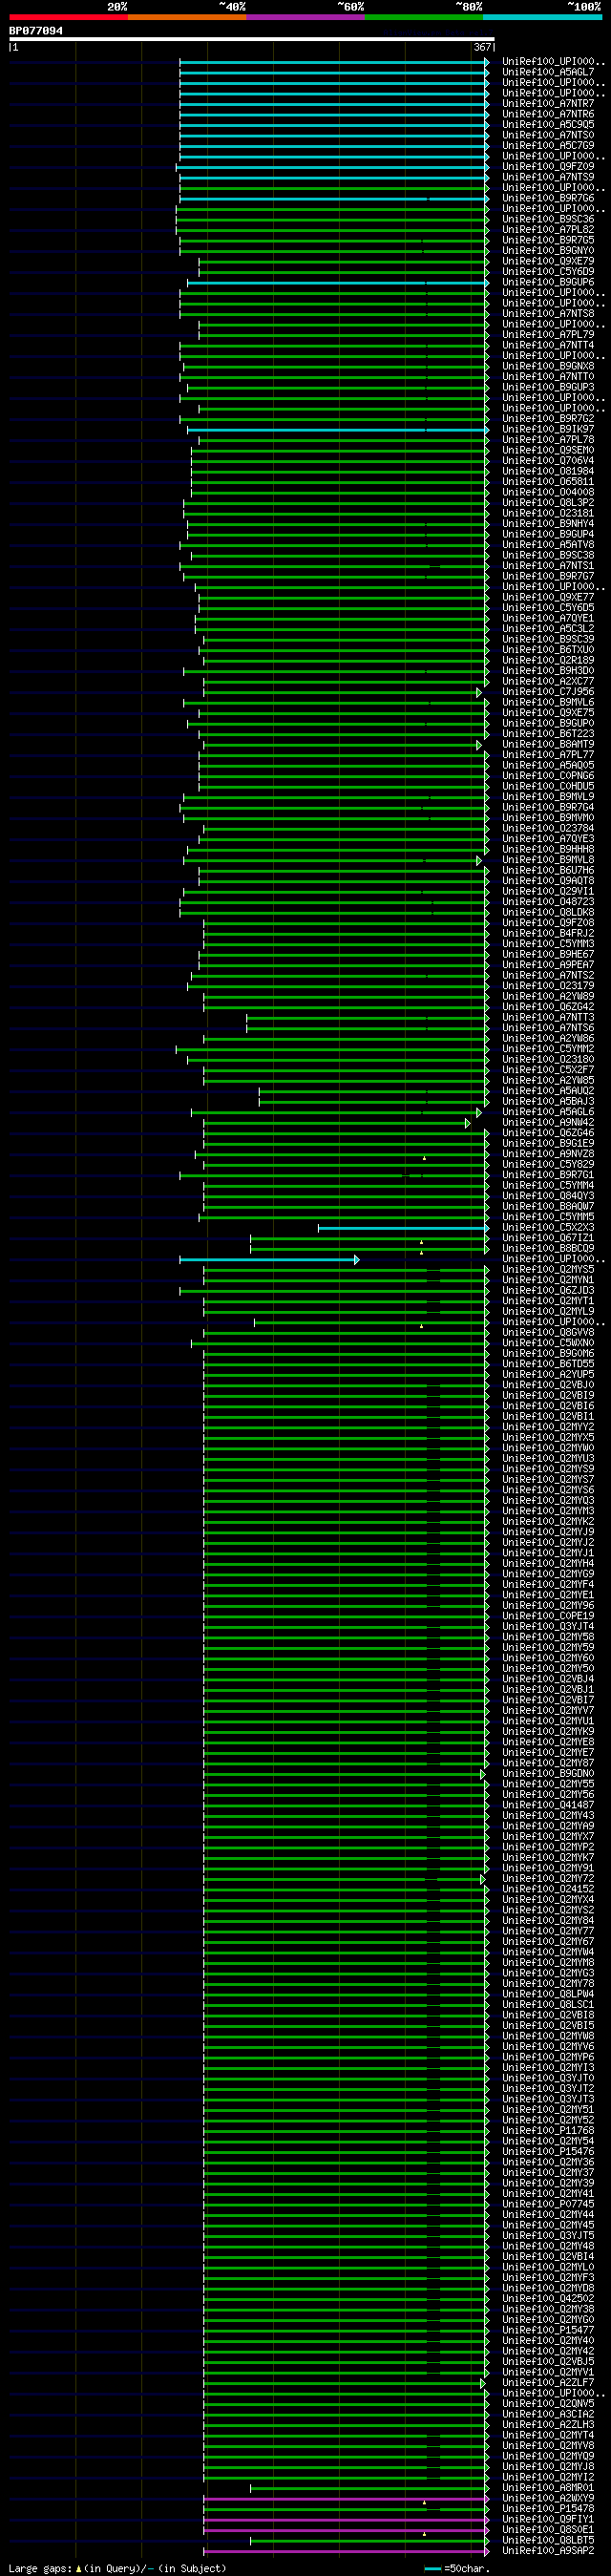The height and width of the screenshot is (2576, 611).
Task: Select hit label UniRef100_B9GNY0
Action: pos(548,251)
